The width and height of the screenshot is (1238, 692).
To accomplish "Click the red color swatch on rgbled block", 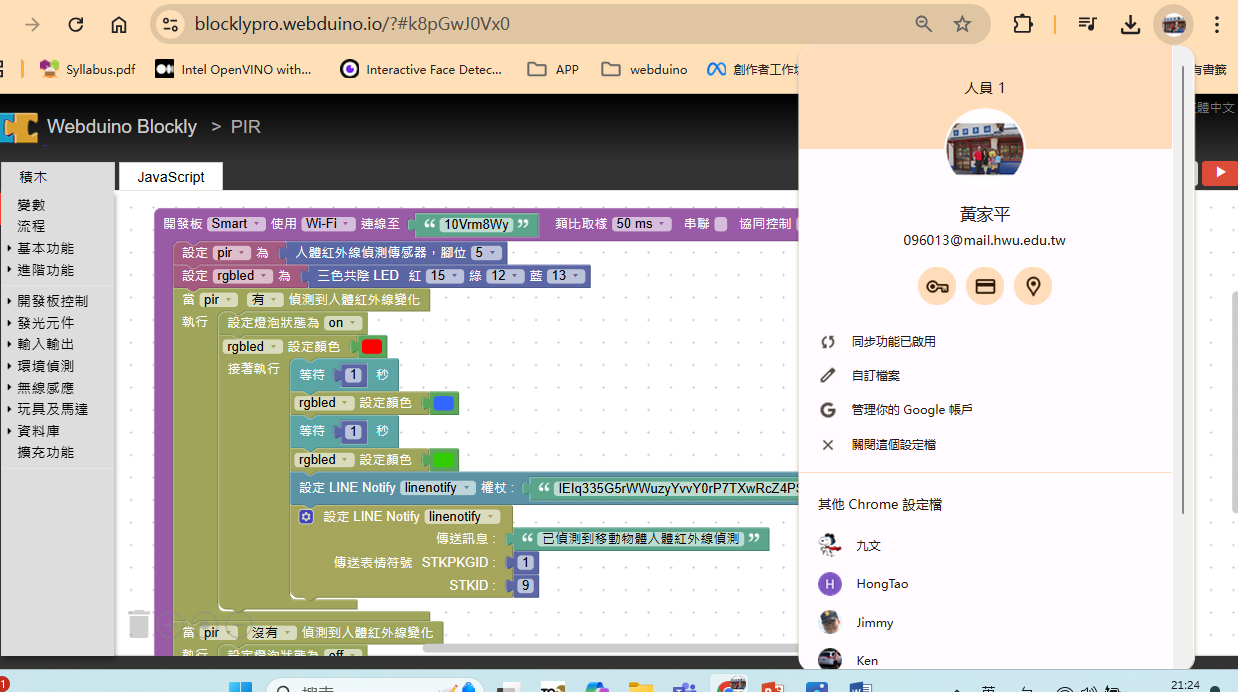I will pos(372,347).
